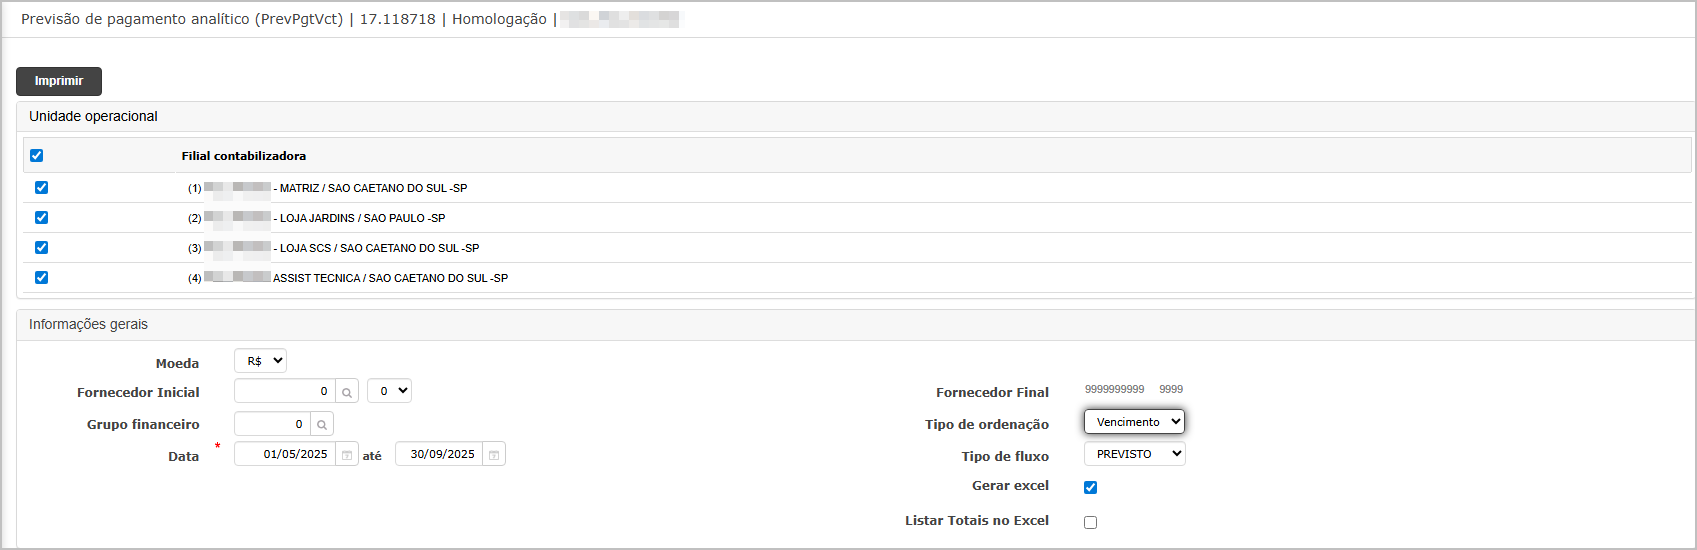Image resolution: width=1697 pixels, height=550 pixels.
Task: Click the Grupo financeiro label
Action: point(143,425)
